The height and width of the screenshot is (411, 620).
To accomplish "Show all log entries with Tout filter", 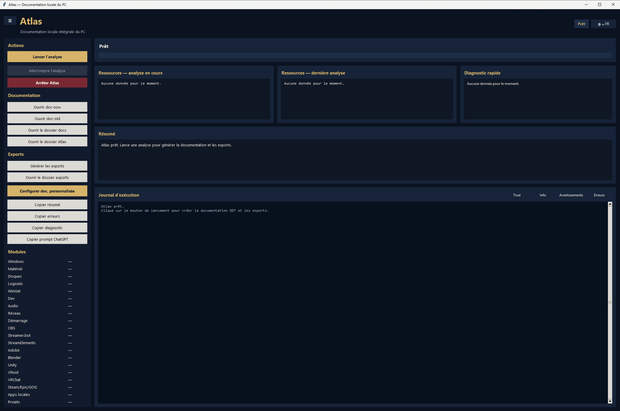I will (517, 195).
